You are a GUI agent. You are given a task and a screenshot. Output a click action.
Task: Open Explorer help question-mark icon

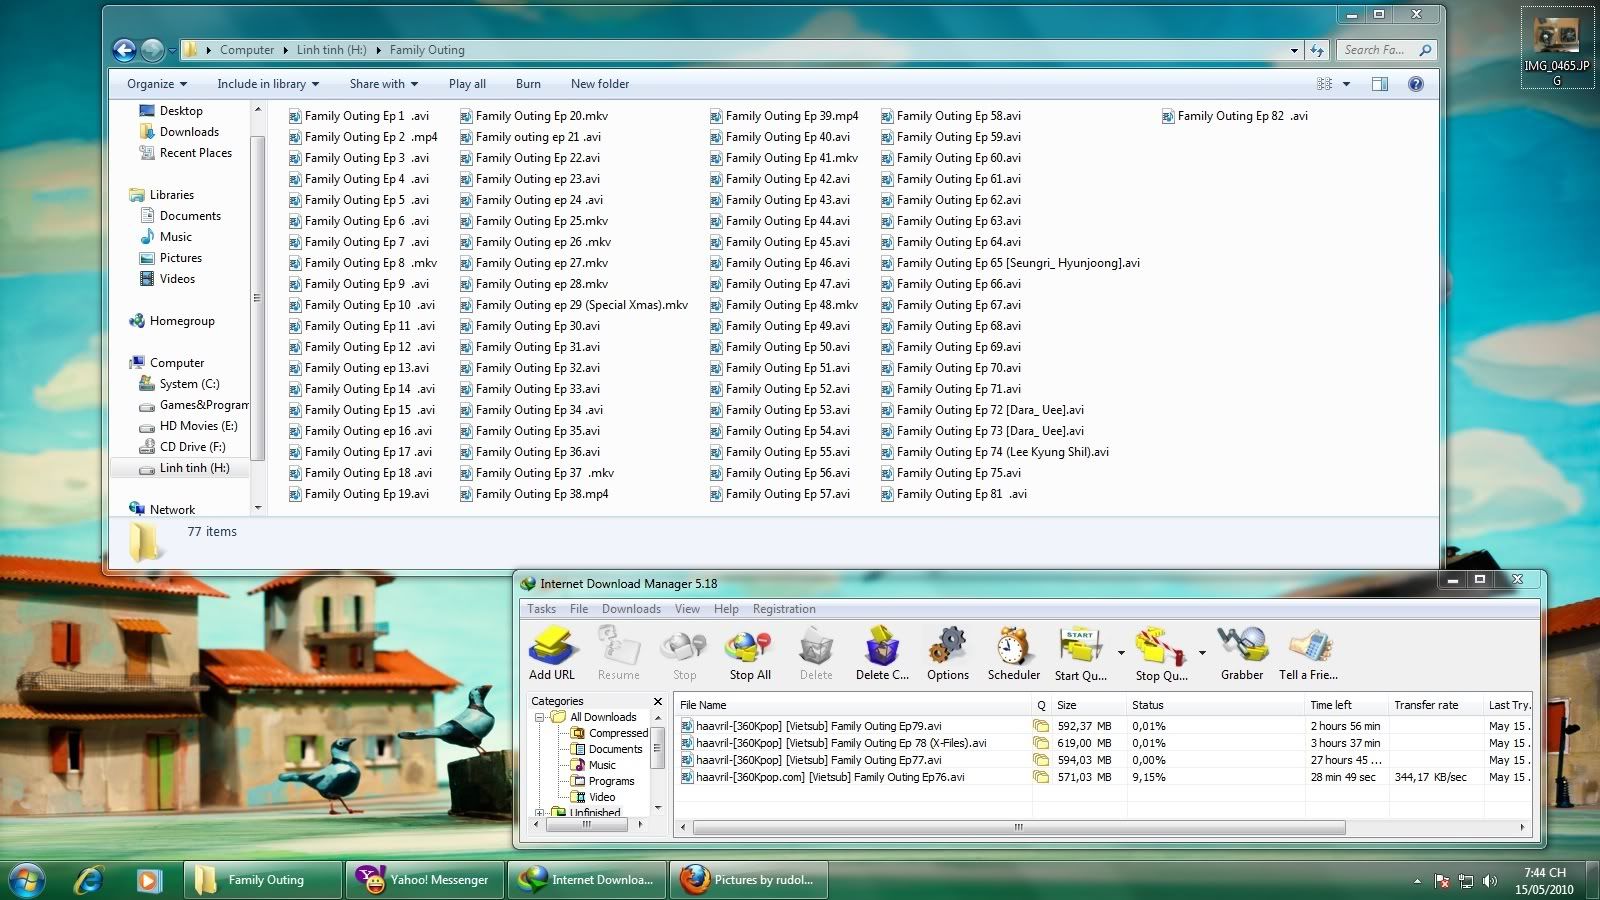pos(1416,84)
